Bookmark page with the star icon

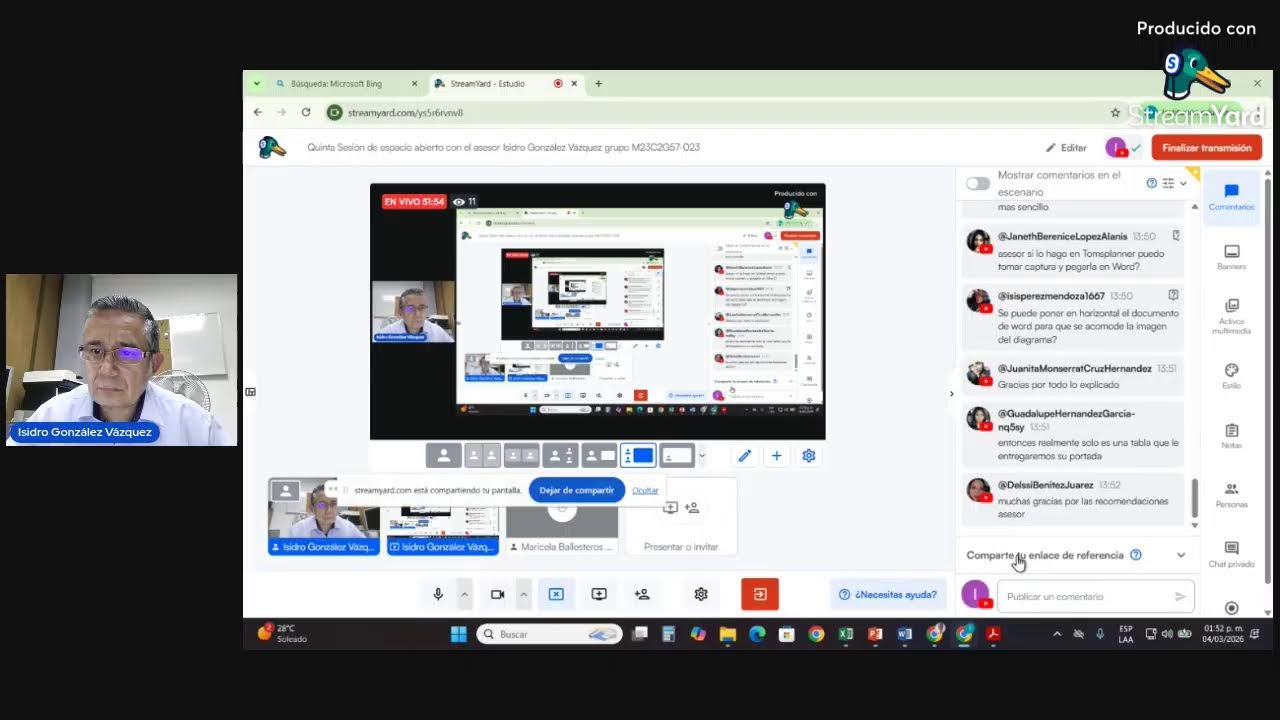1115,113
